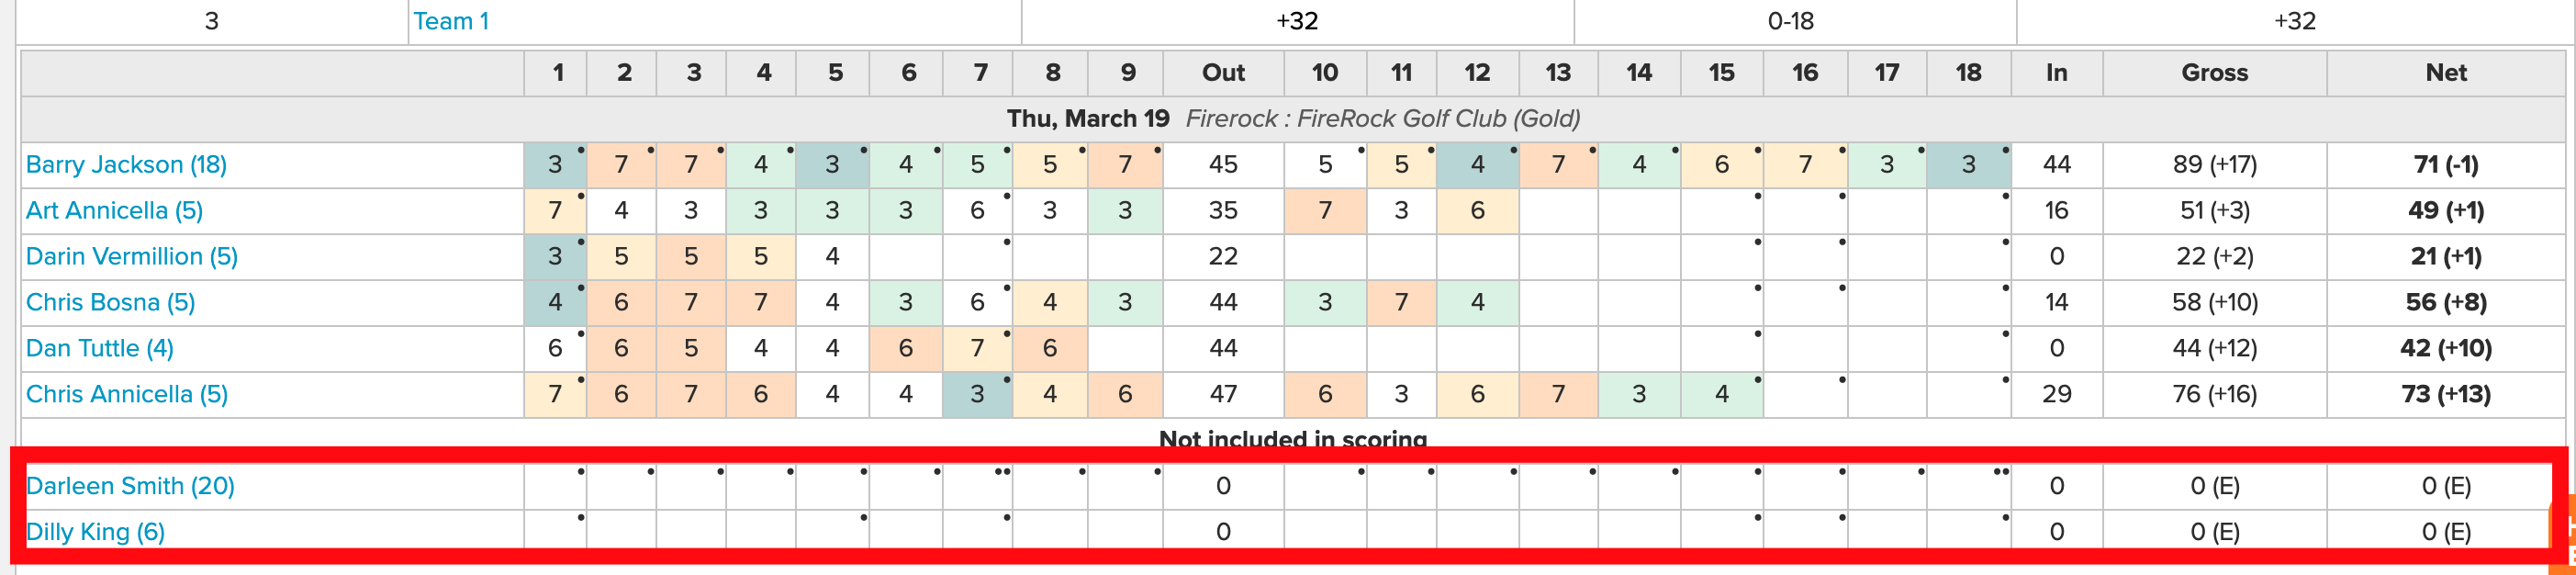This screenshot has width=2576, height=575.
Task: Click Barry Jackson's net score 71 (-1)
Action: (2445, 165)
